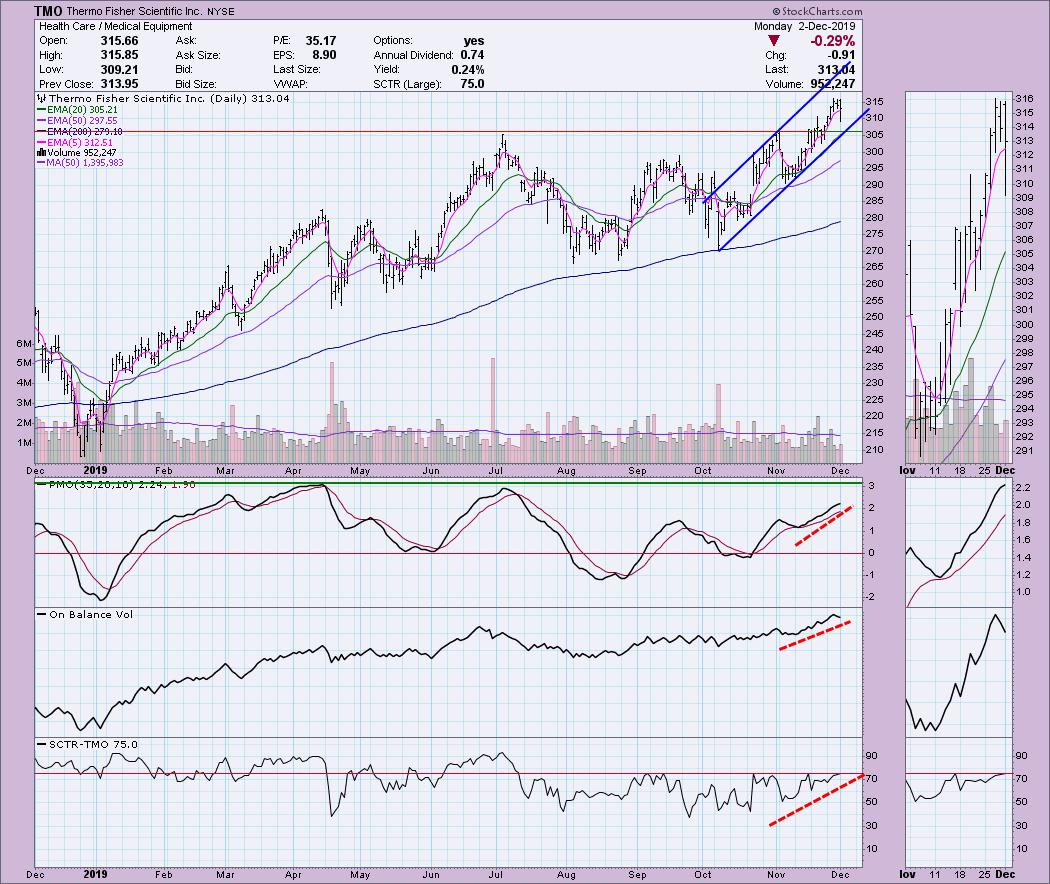This screenshot has width=1050, height=884.
Task: Click the Last Size label
Action: (x=297, y=70)
